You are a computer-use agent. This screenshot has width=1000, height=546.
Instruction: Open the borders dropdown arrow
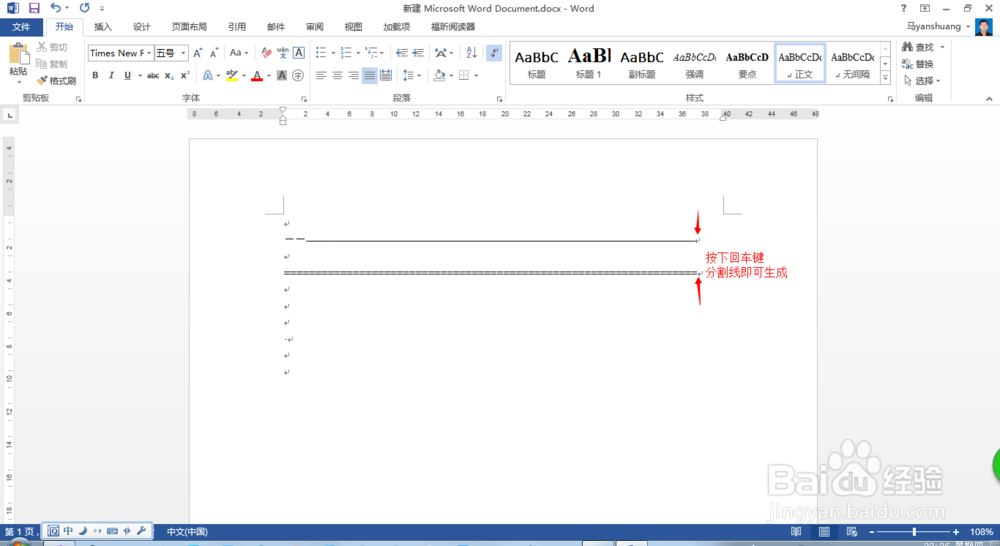tap(476, 76)
